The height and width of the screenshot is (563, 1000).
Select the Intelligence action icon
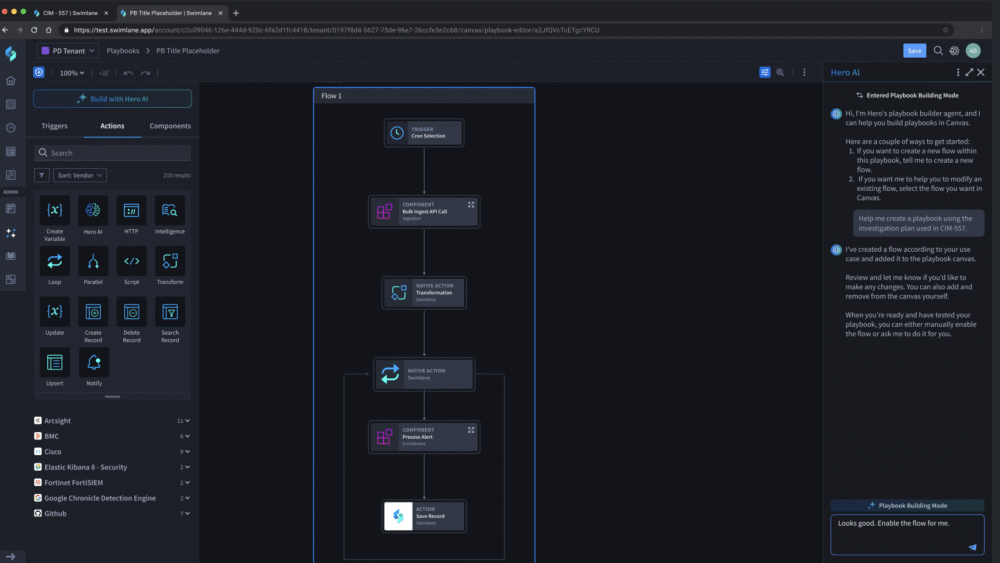pyautogui.click(x=170, y=210)
